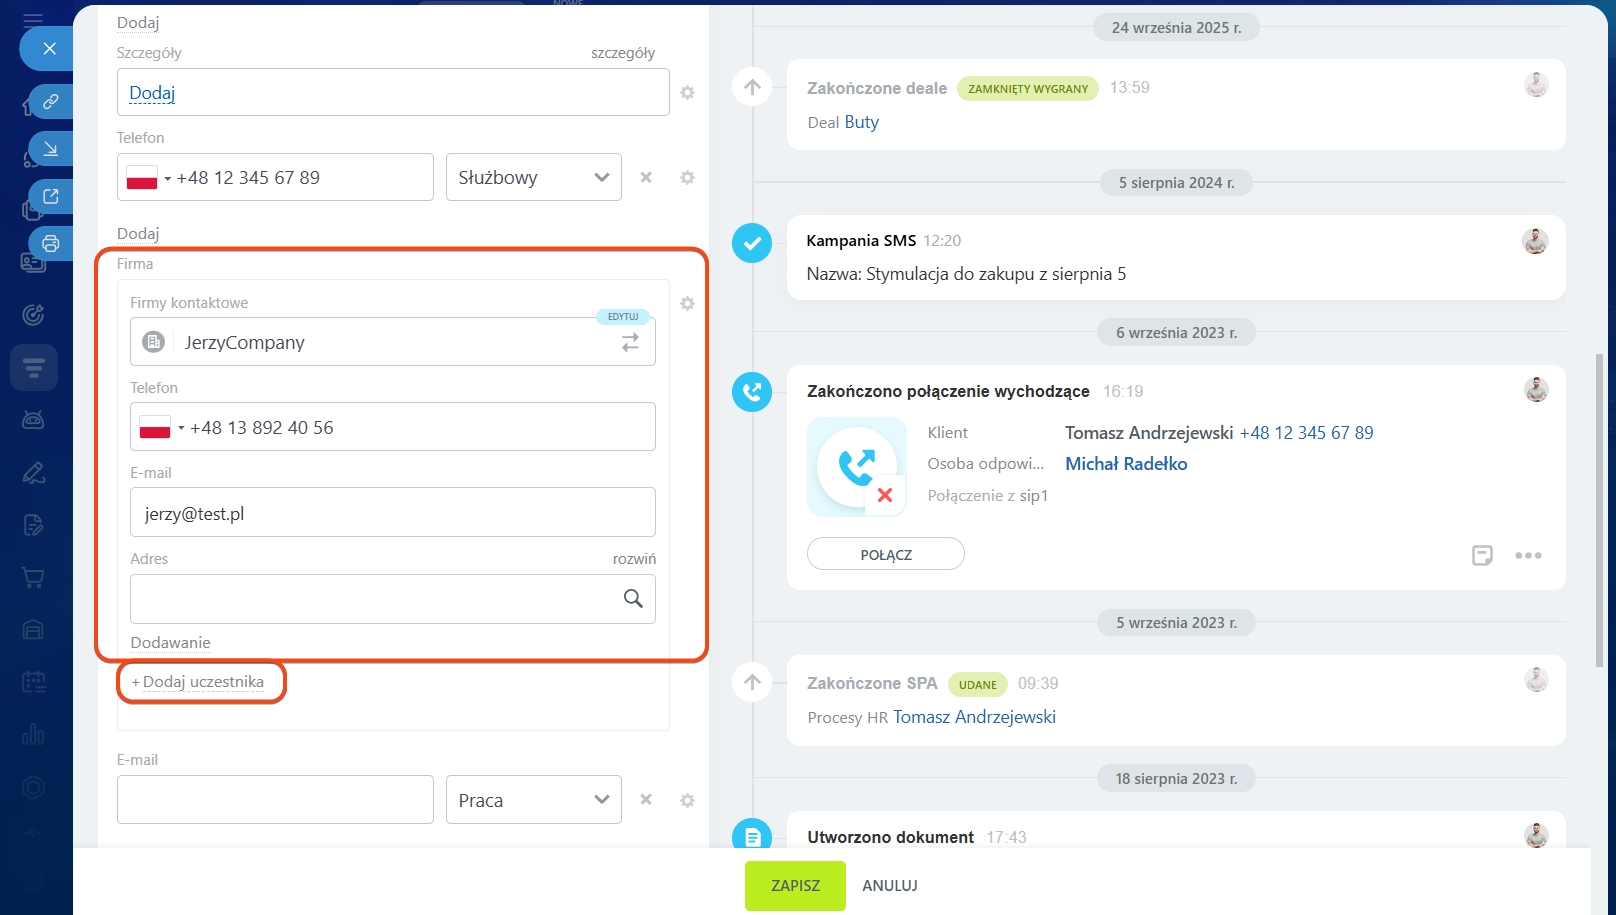Screen dimensions: 1616x915
Task: Click the POŁĄCZ call button
Action: click(885, 555)
